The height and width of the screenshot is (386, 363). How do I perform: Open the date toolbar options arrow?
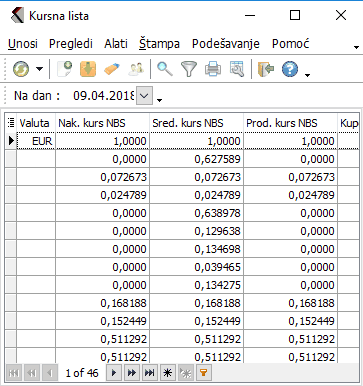(159, 100)
